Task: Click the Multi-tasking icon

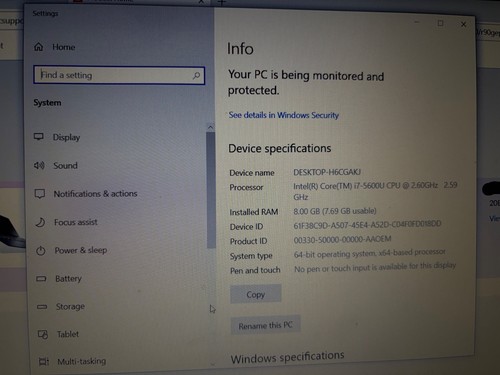Action: coord(44,361)
